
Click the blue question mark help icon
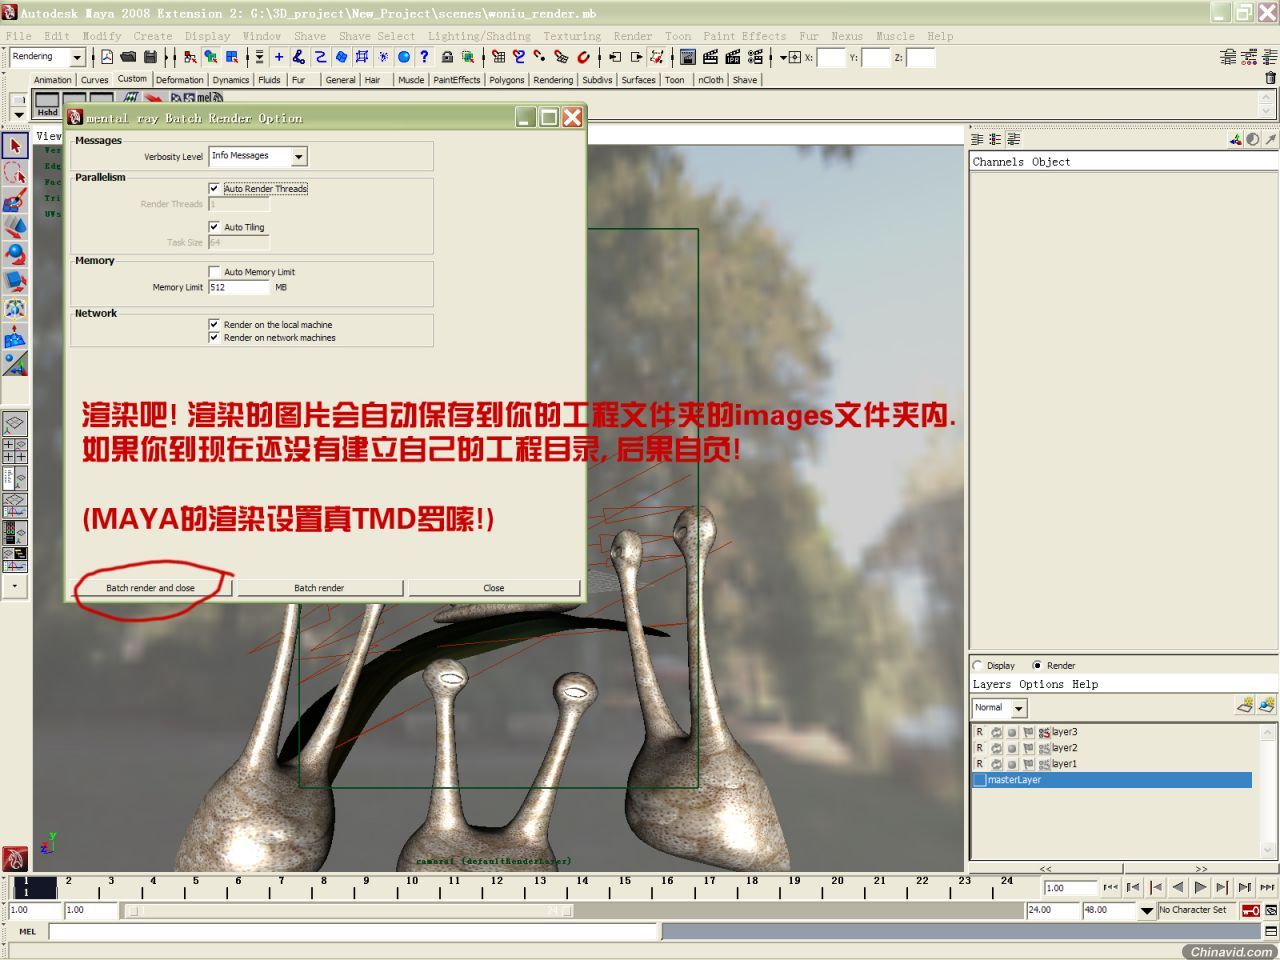pyautogui.click(x=424, y=57)
